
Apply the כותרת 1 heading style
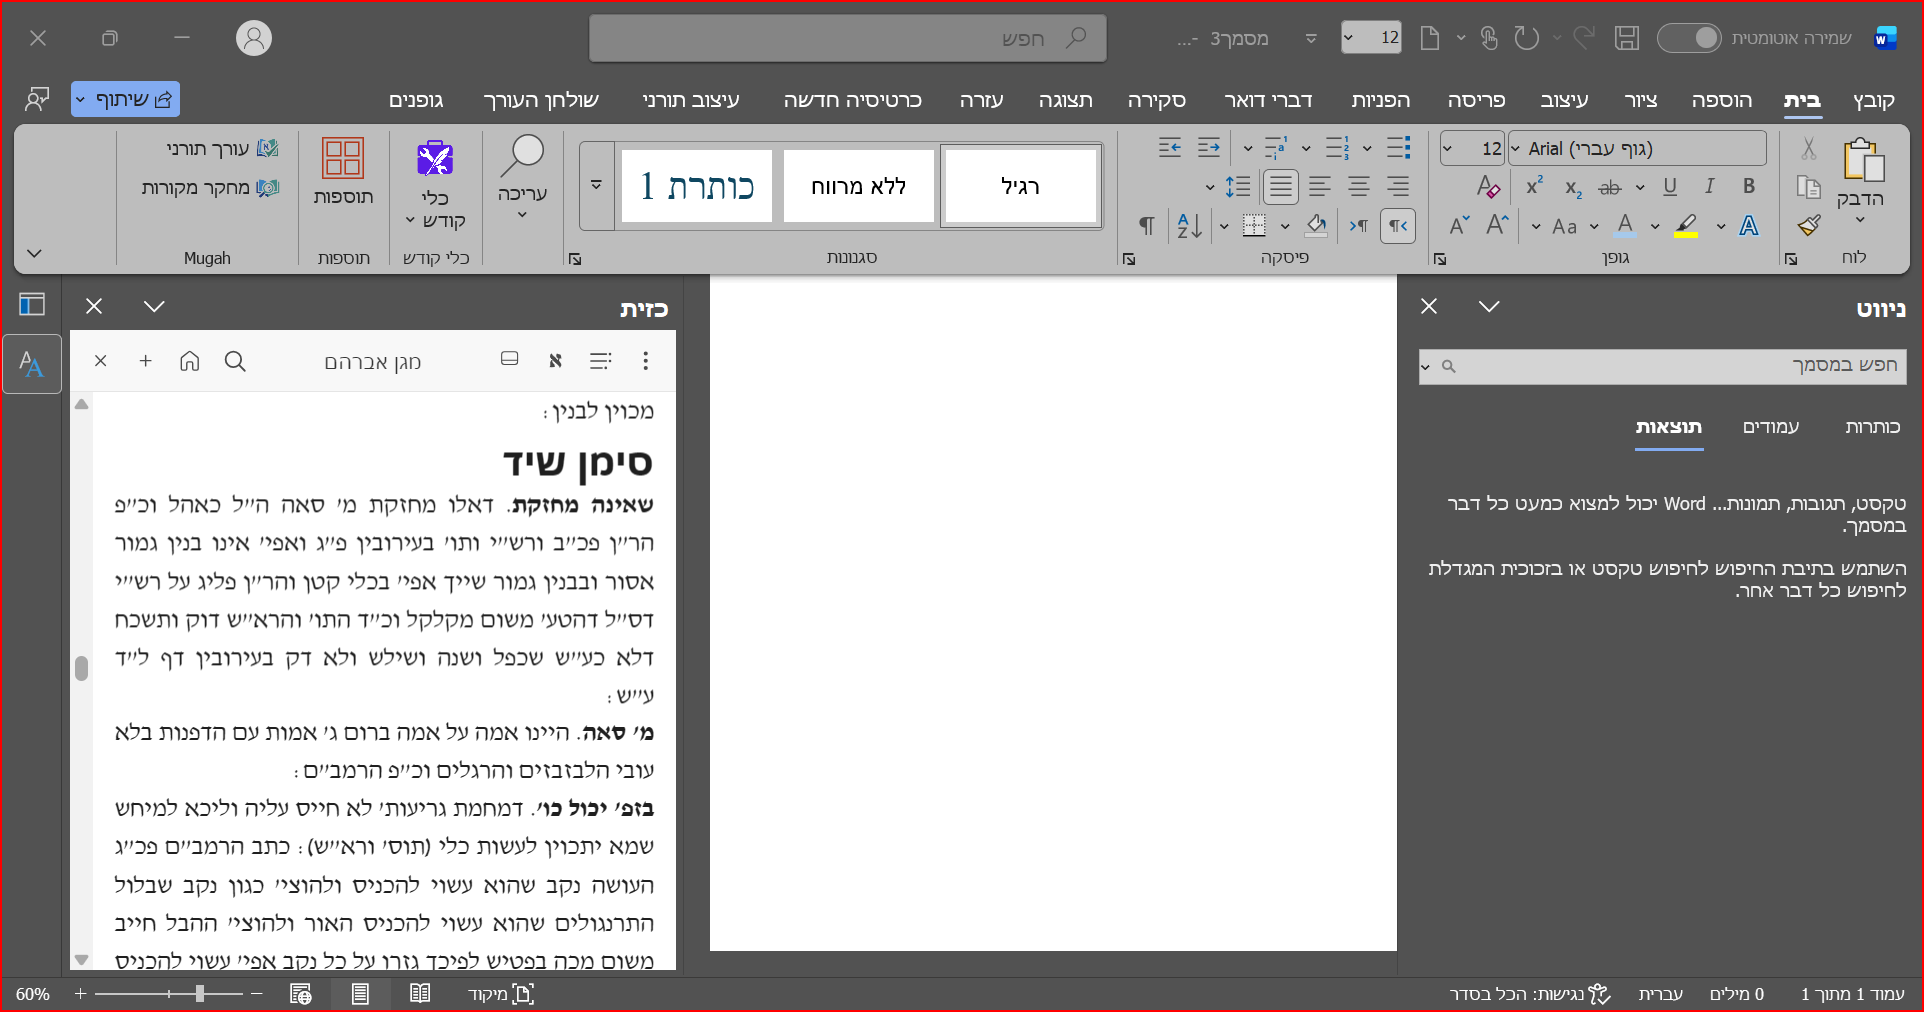(x=697, y=186)
